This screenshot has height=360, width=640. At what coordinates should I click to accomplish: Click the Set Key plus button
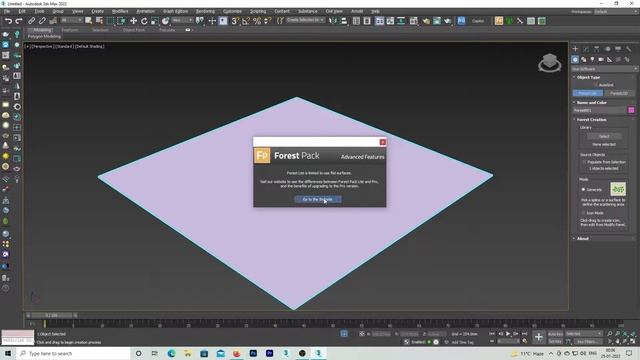coord(539,337)
